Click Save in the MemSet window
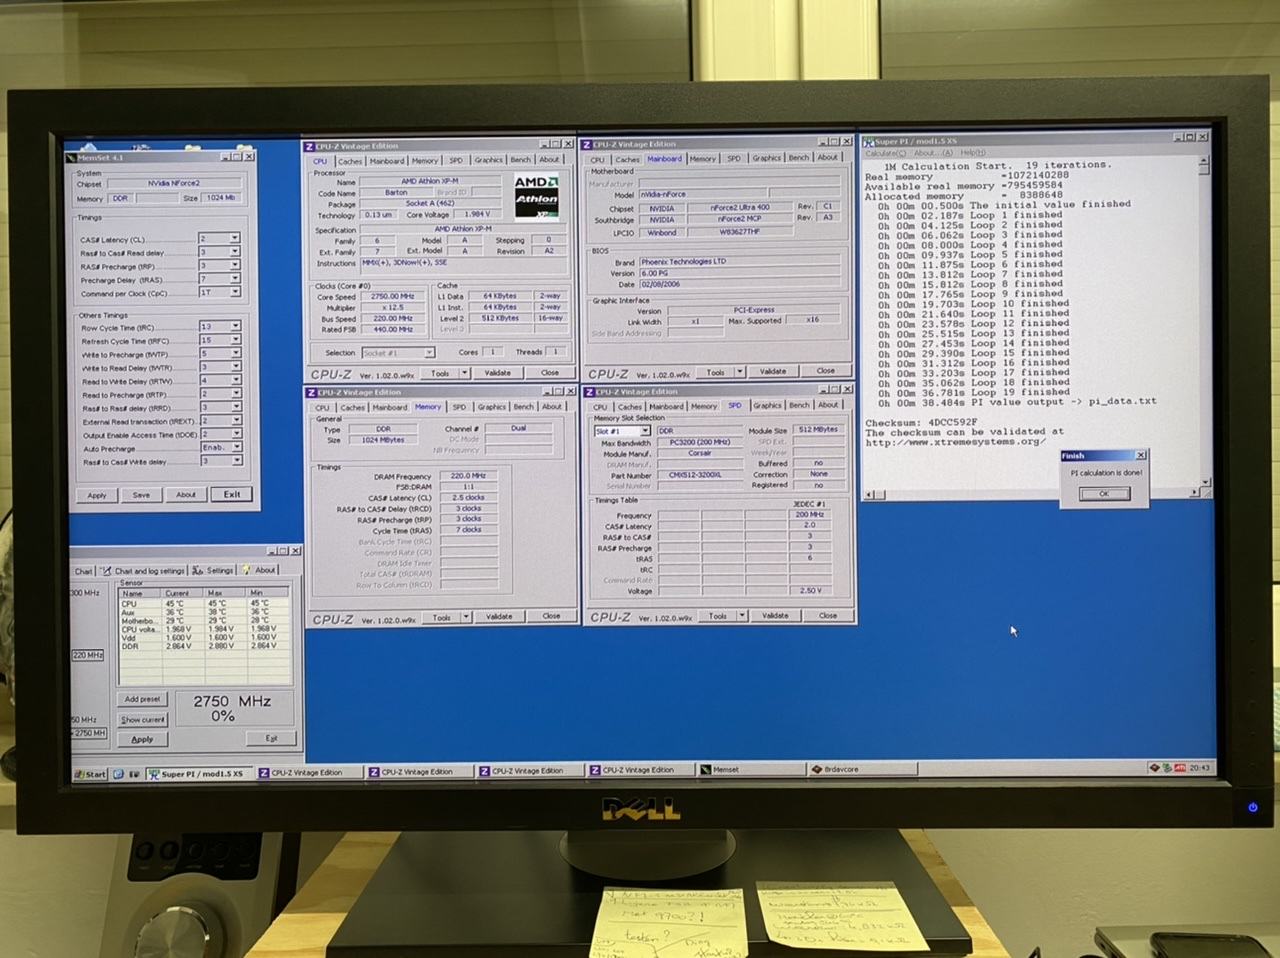1280x958 pixels. (141, 495)
